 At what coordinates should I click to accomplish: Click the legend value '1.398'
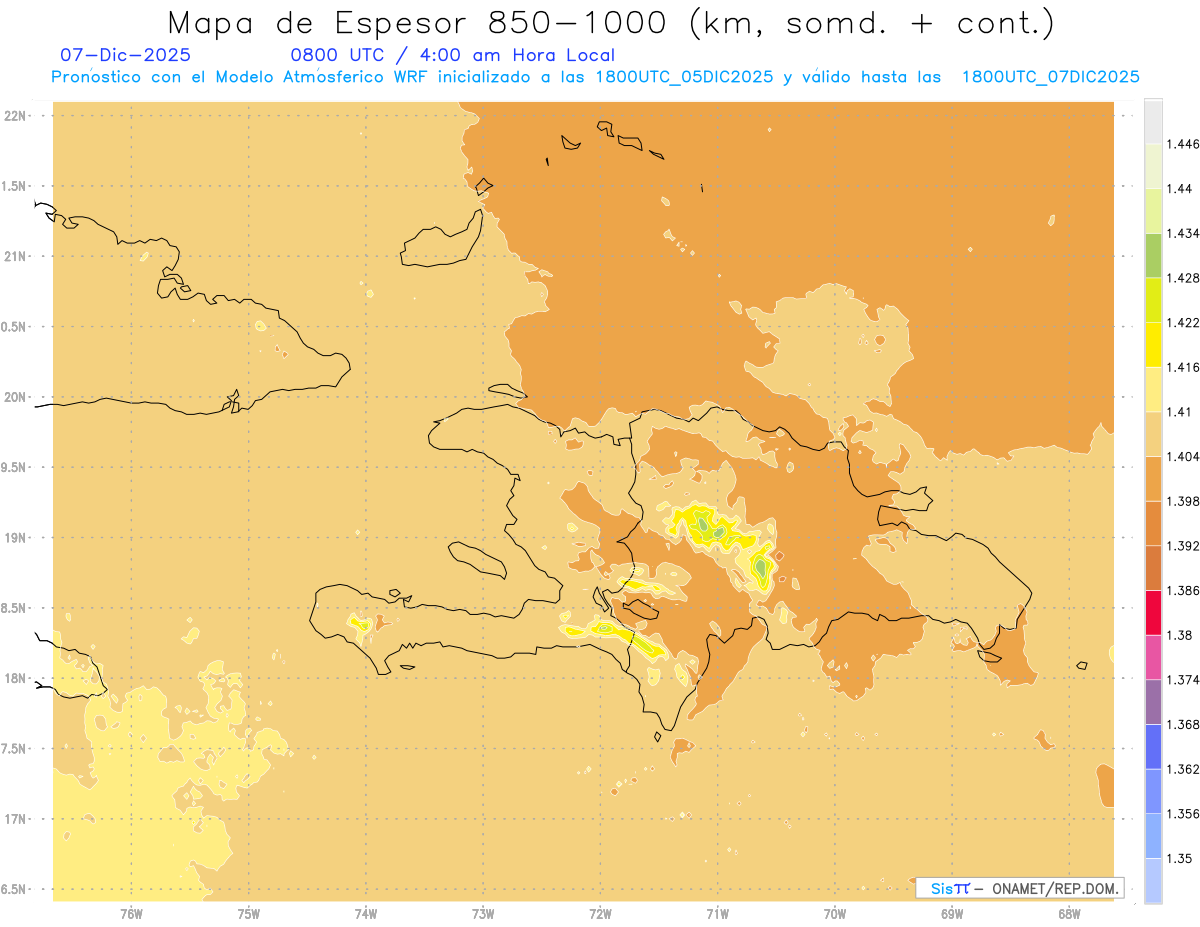tap(1184, 501)
